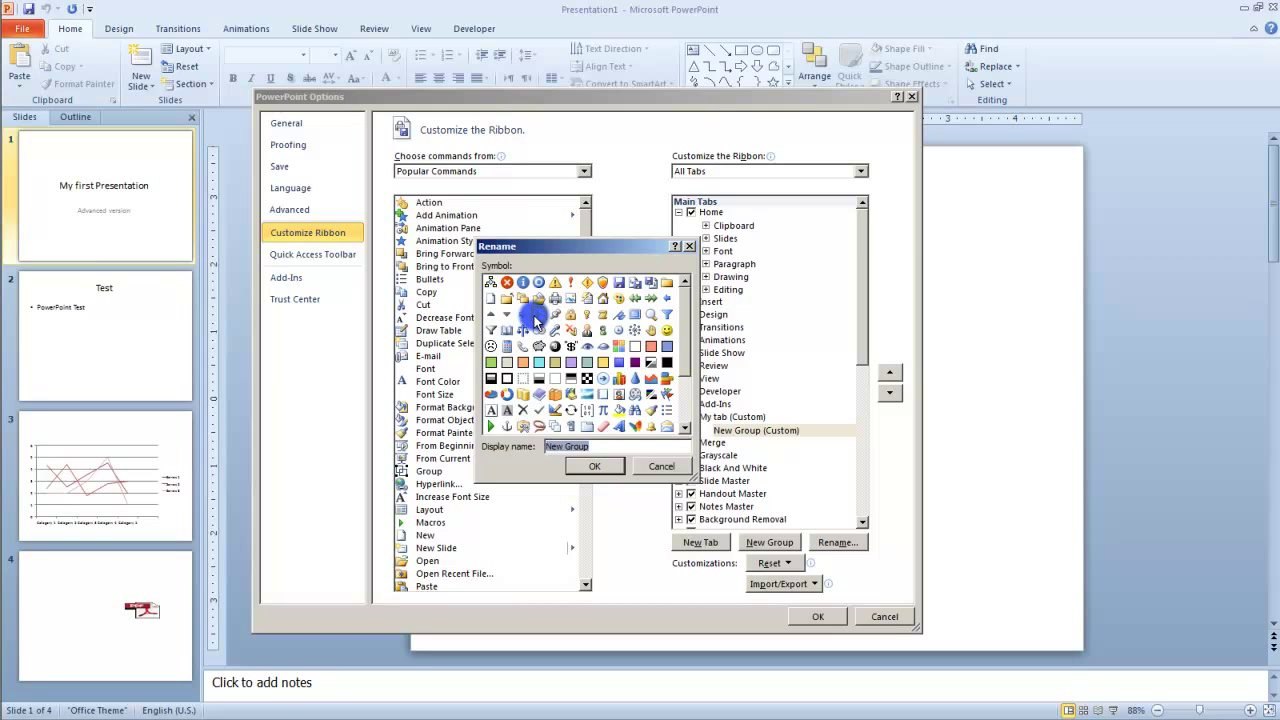Select the calculator symbol

tap(507, 346)
